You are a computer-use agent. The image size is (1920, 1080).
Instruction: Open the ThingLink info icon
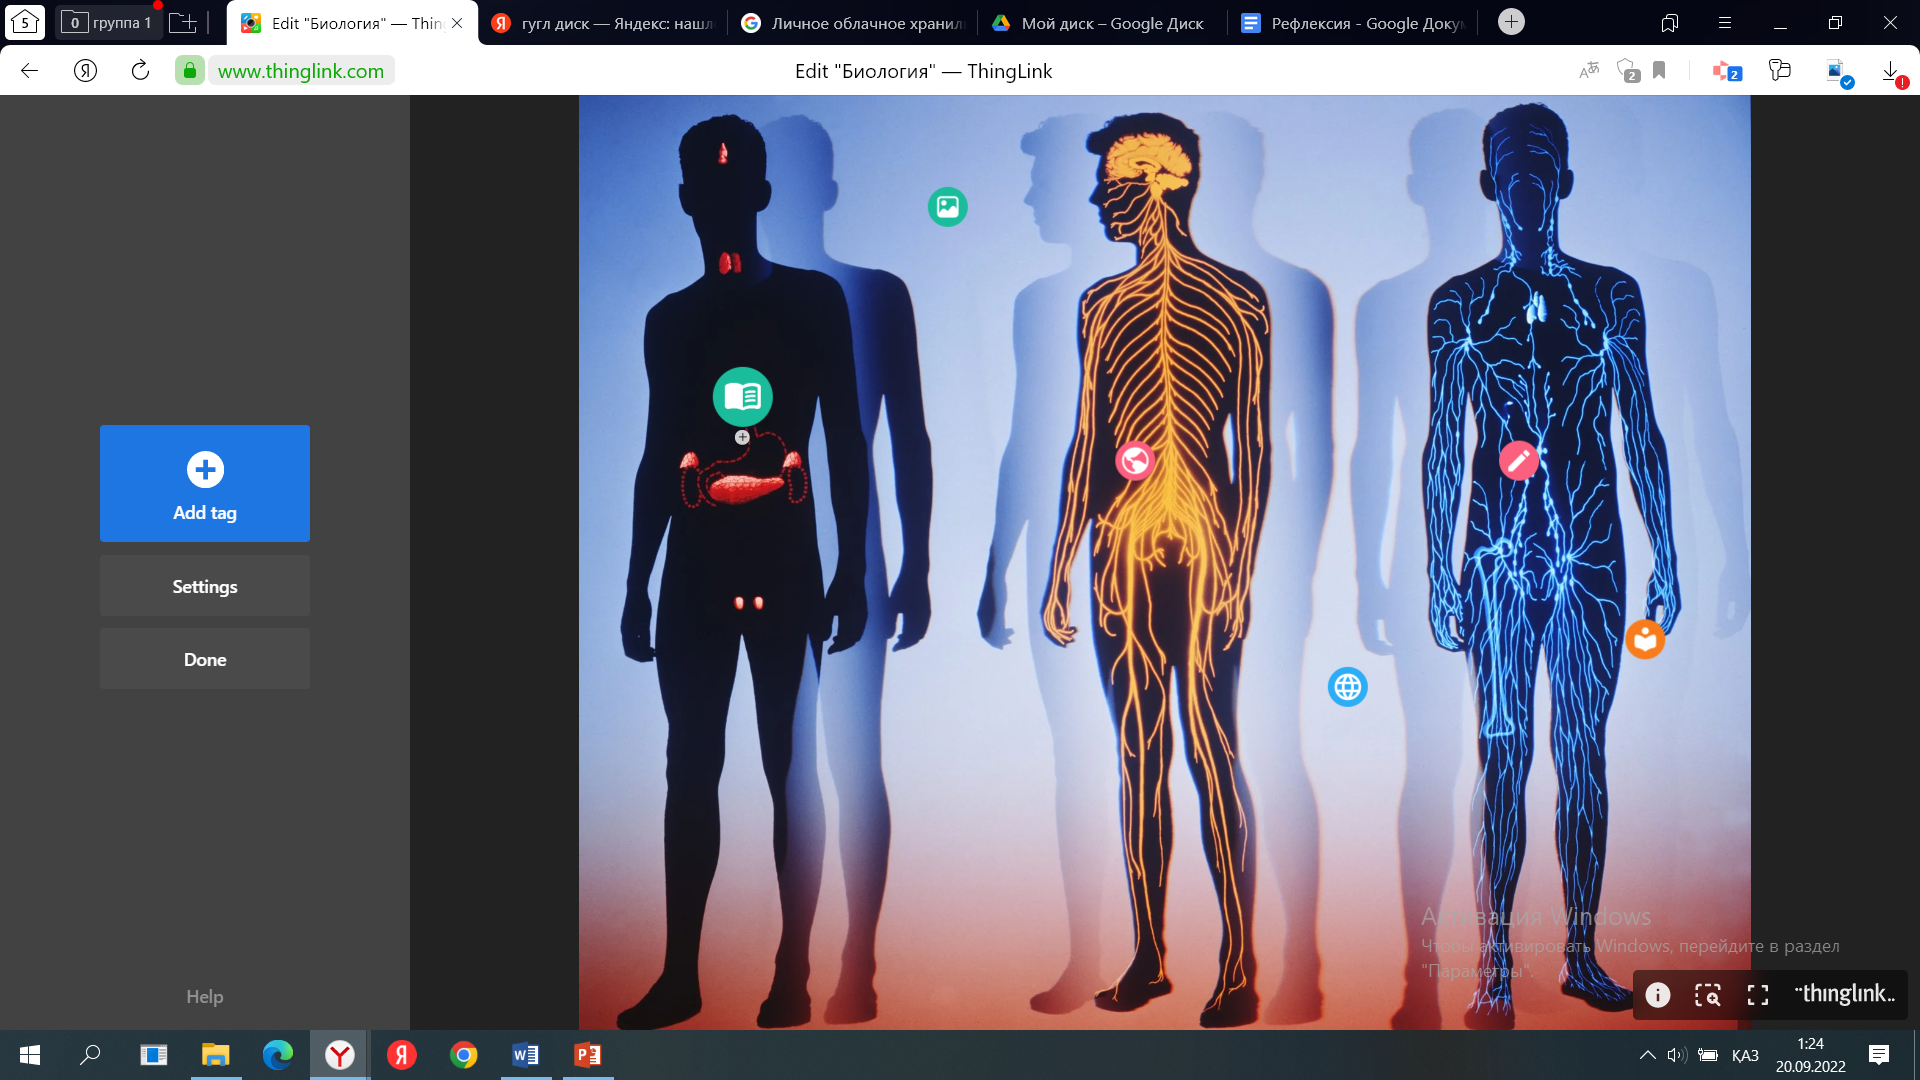pos(1658,995)
